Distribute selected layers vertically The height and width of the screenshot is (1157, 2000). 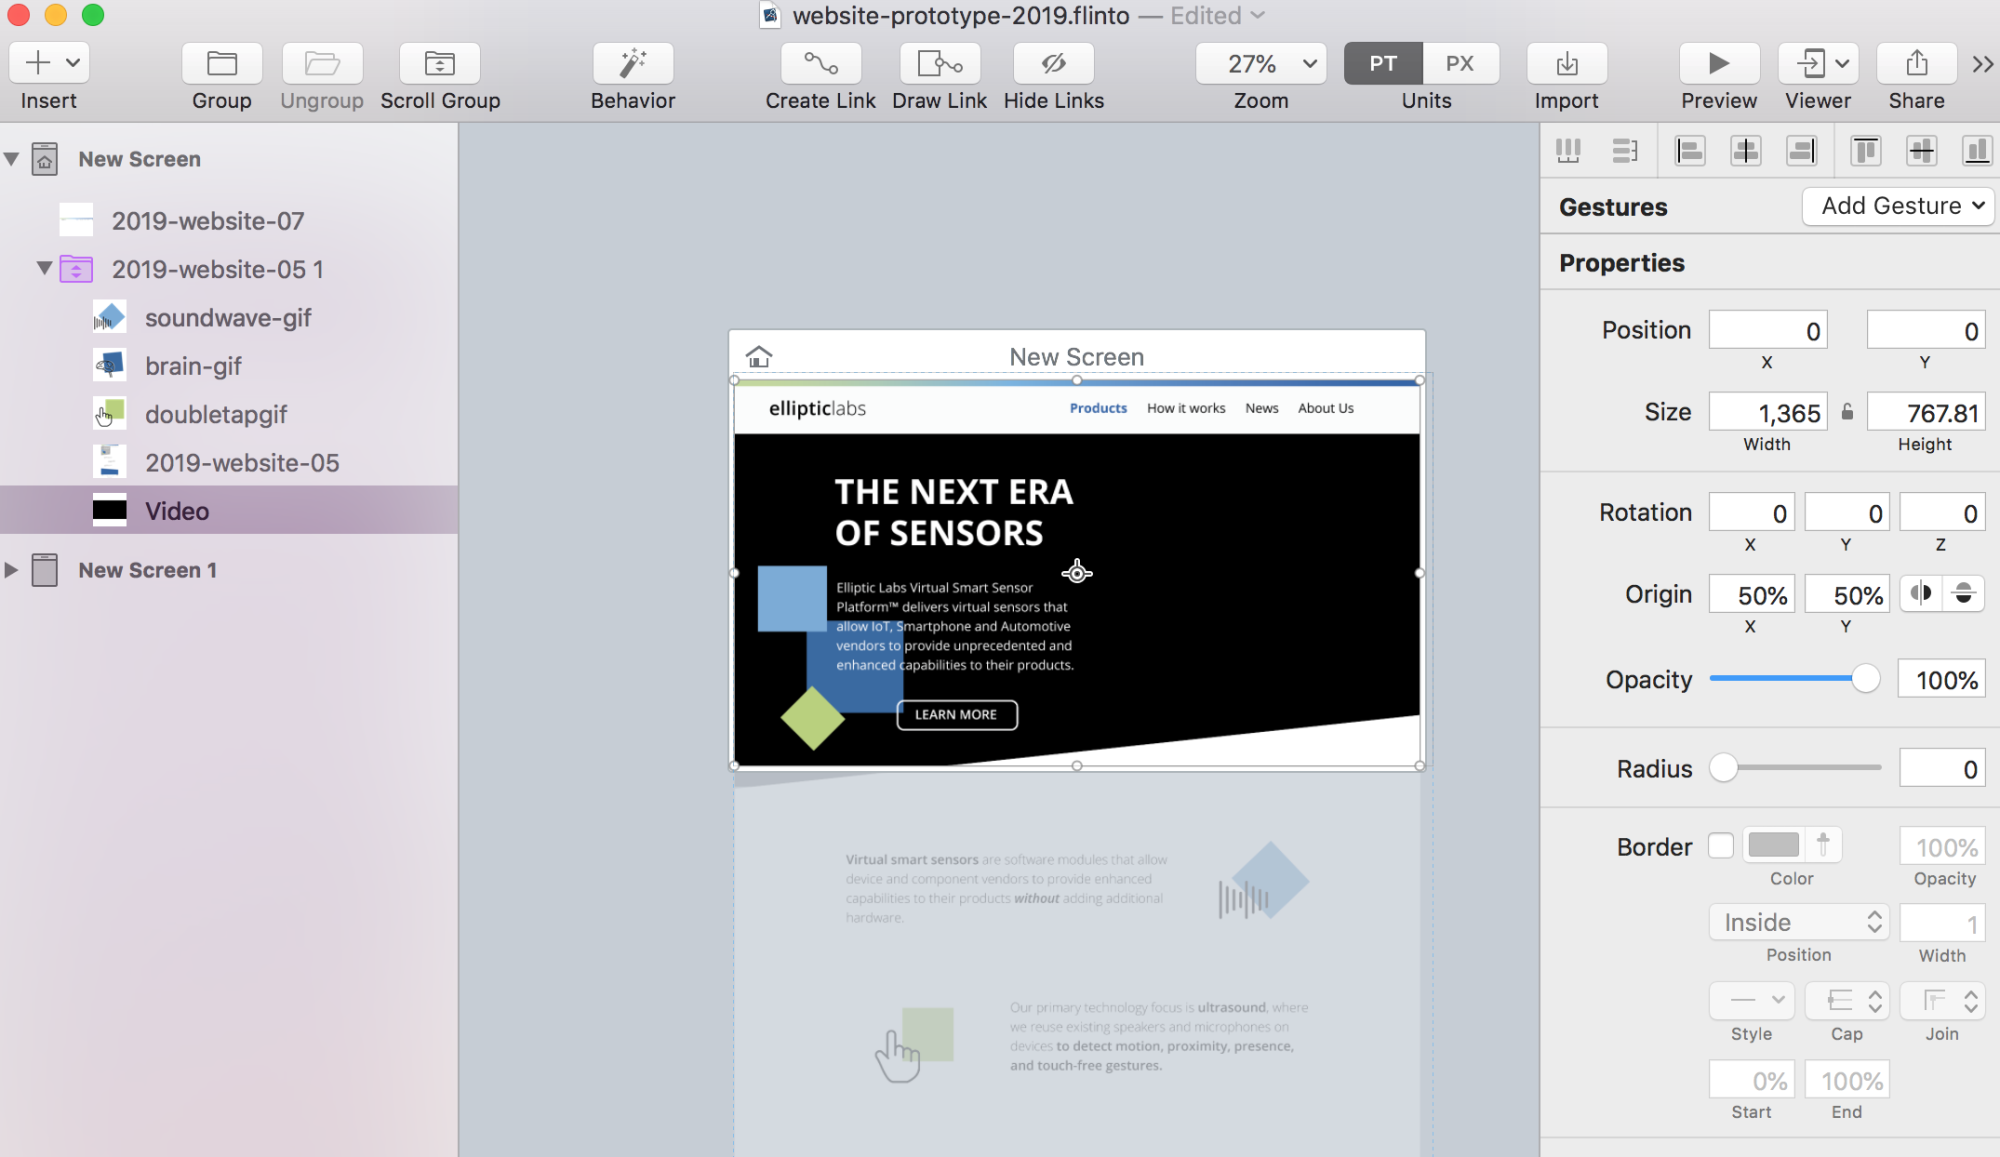pyautogui.click(x=1625, y=151)
